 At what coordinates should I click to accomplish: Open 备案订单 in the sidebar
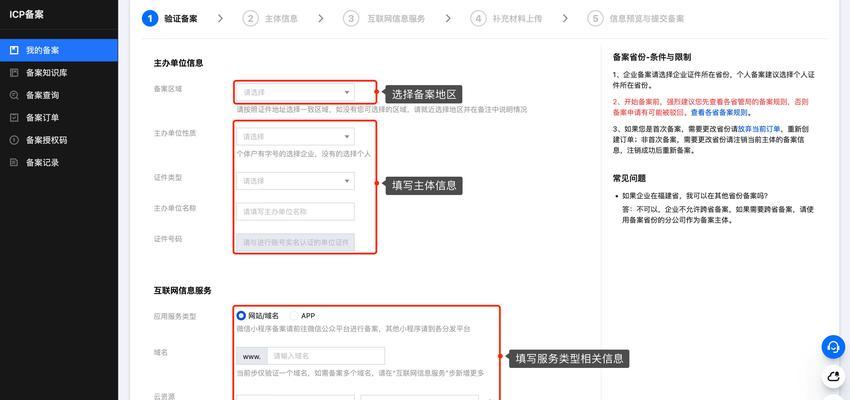[x=59, y=118]
